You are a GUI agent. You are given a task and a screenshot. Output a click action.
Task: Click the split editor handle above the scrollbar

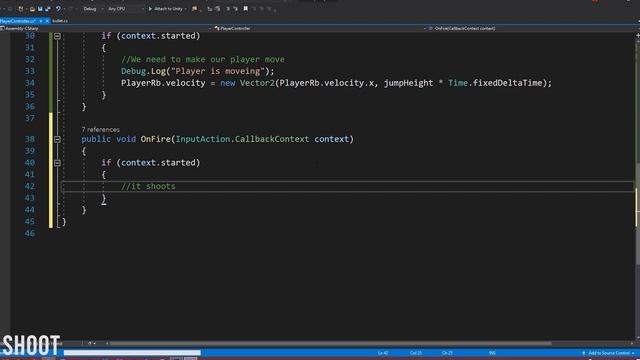point(637,36)
